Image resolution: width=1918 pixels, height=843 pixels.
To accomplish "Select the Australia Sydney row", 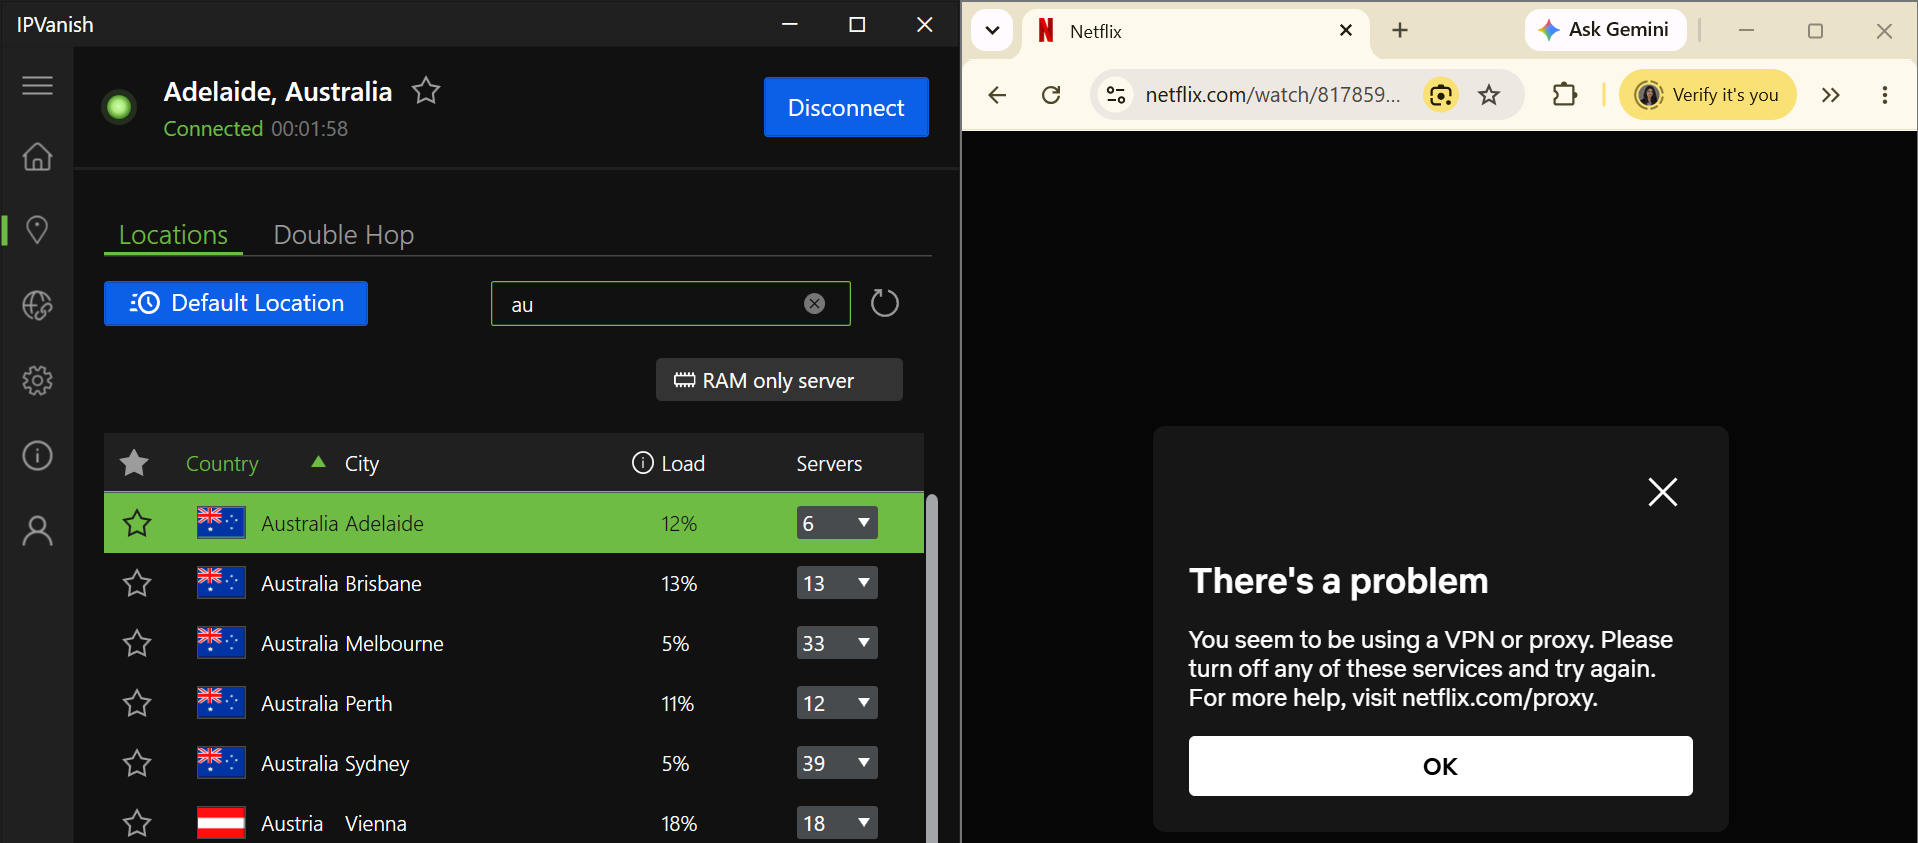I will click(x=514, y=763).
